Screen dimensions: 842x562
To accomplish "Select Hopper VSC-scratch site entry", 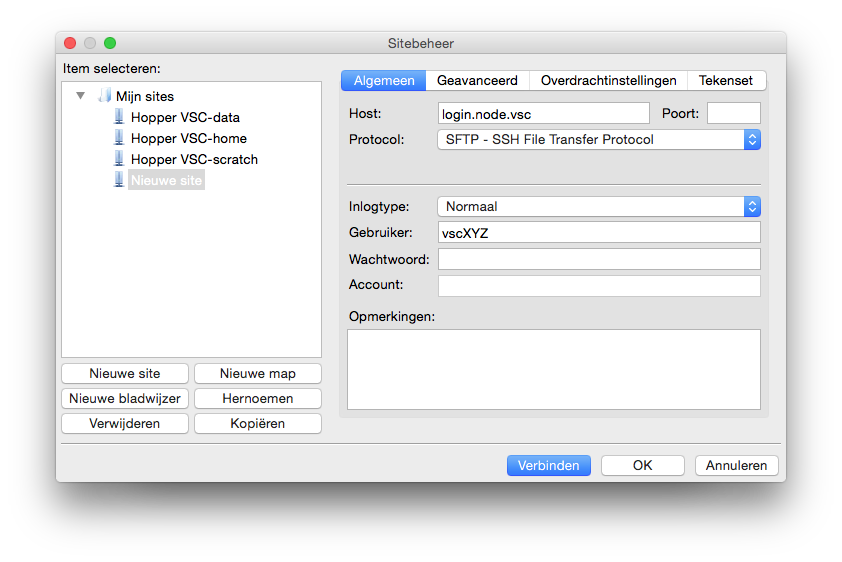I will coord(194,159).
